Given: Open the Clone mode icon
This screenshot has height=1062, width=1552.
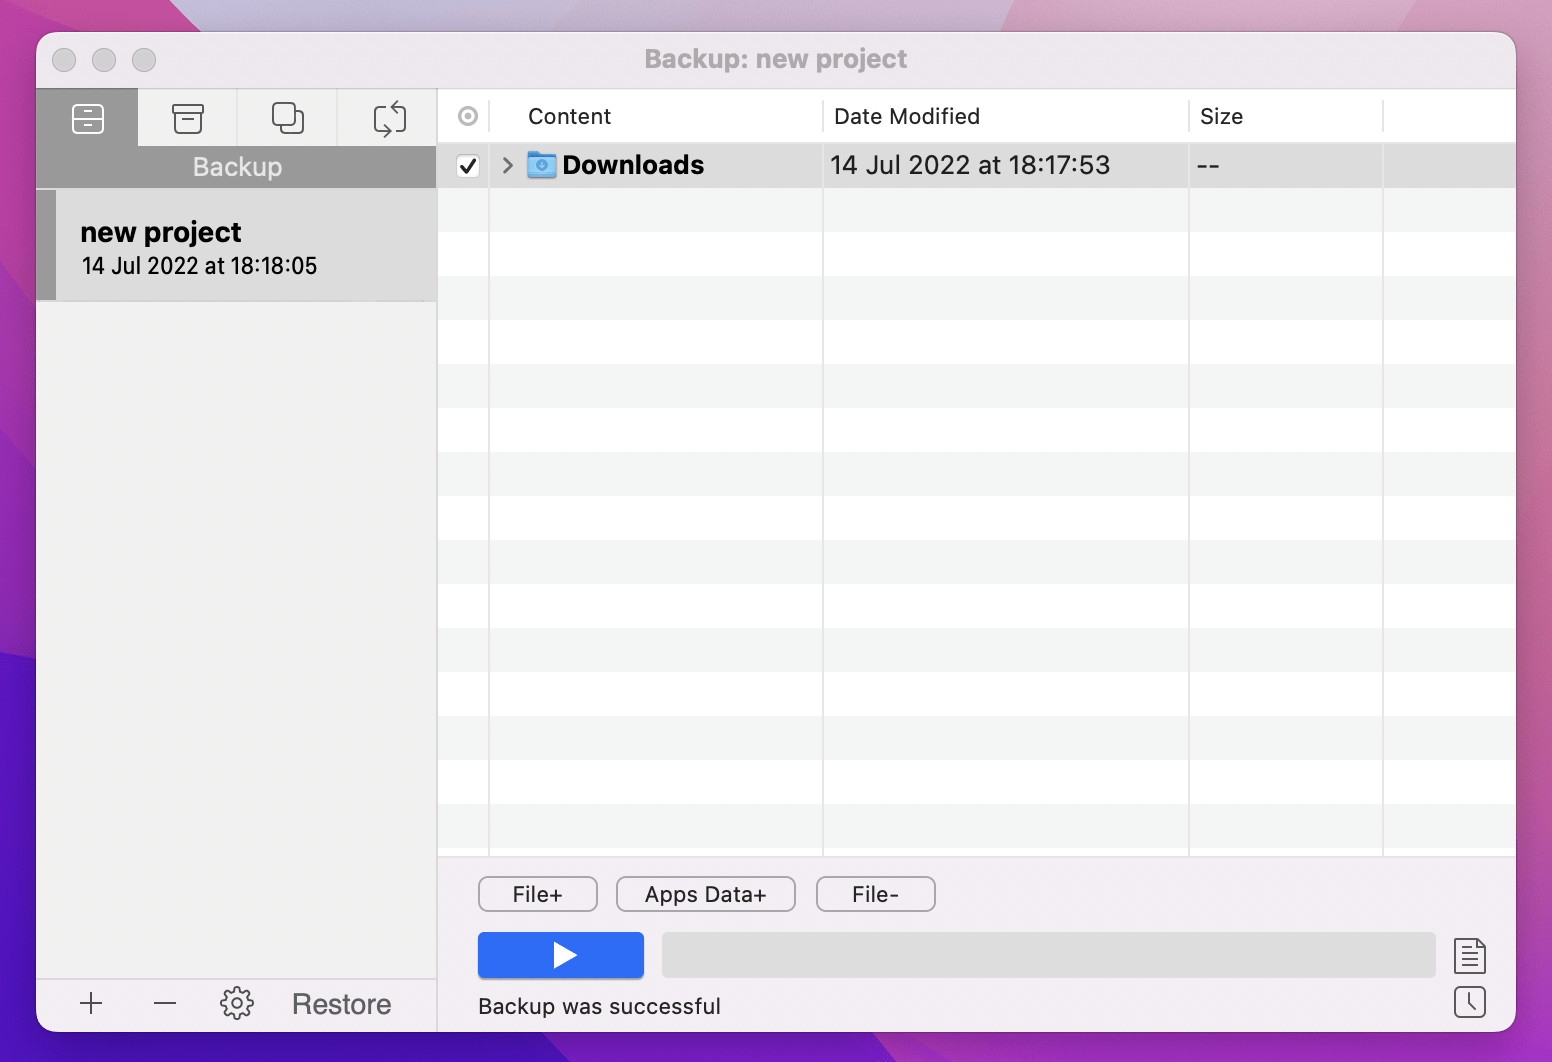Looking at the screenshot, I should coord(287,117).
